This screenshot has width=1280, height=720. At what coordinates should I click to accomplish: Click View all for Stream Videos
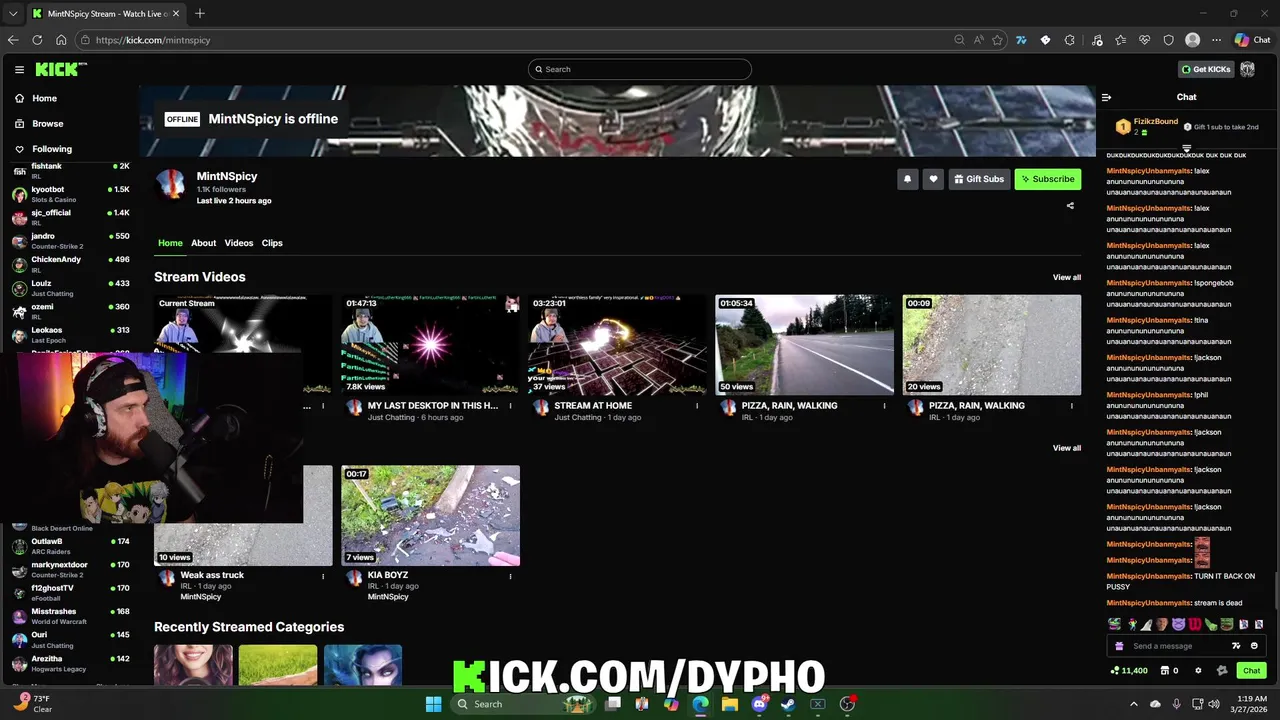point(1066,277)
